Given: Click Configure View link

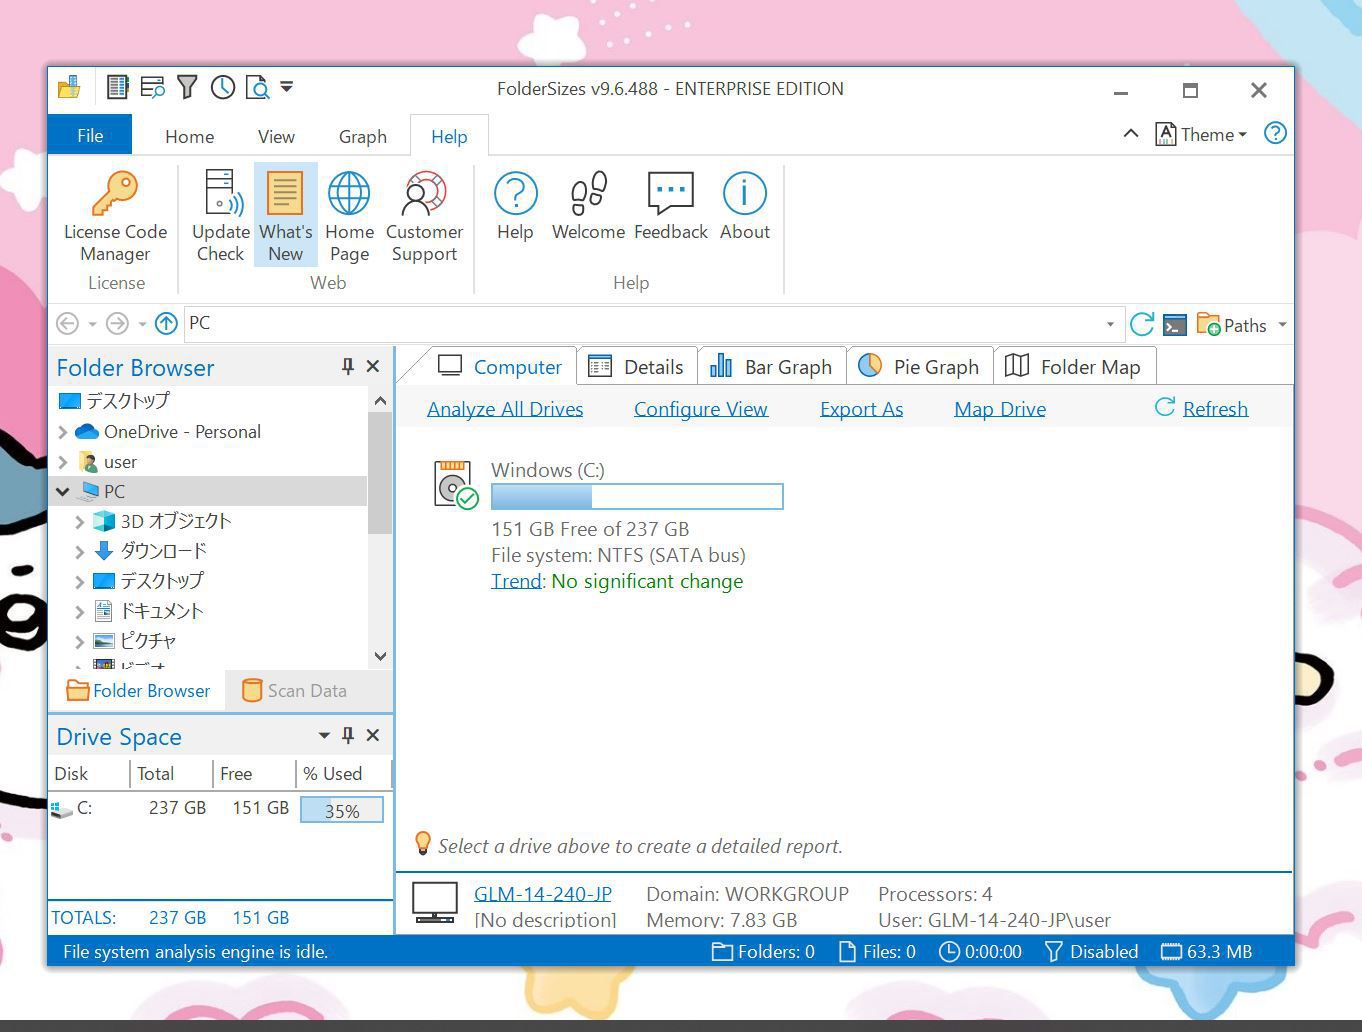Looking at the screenshot, I should point(701,409).
